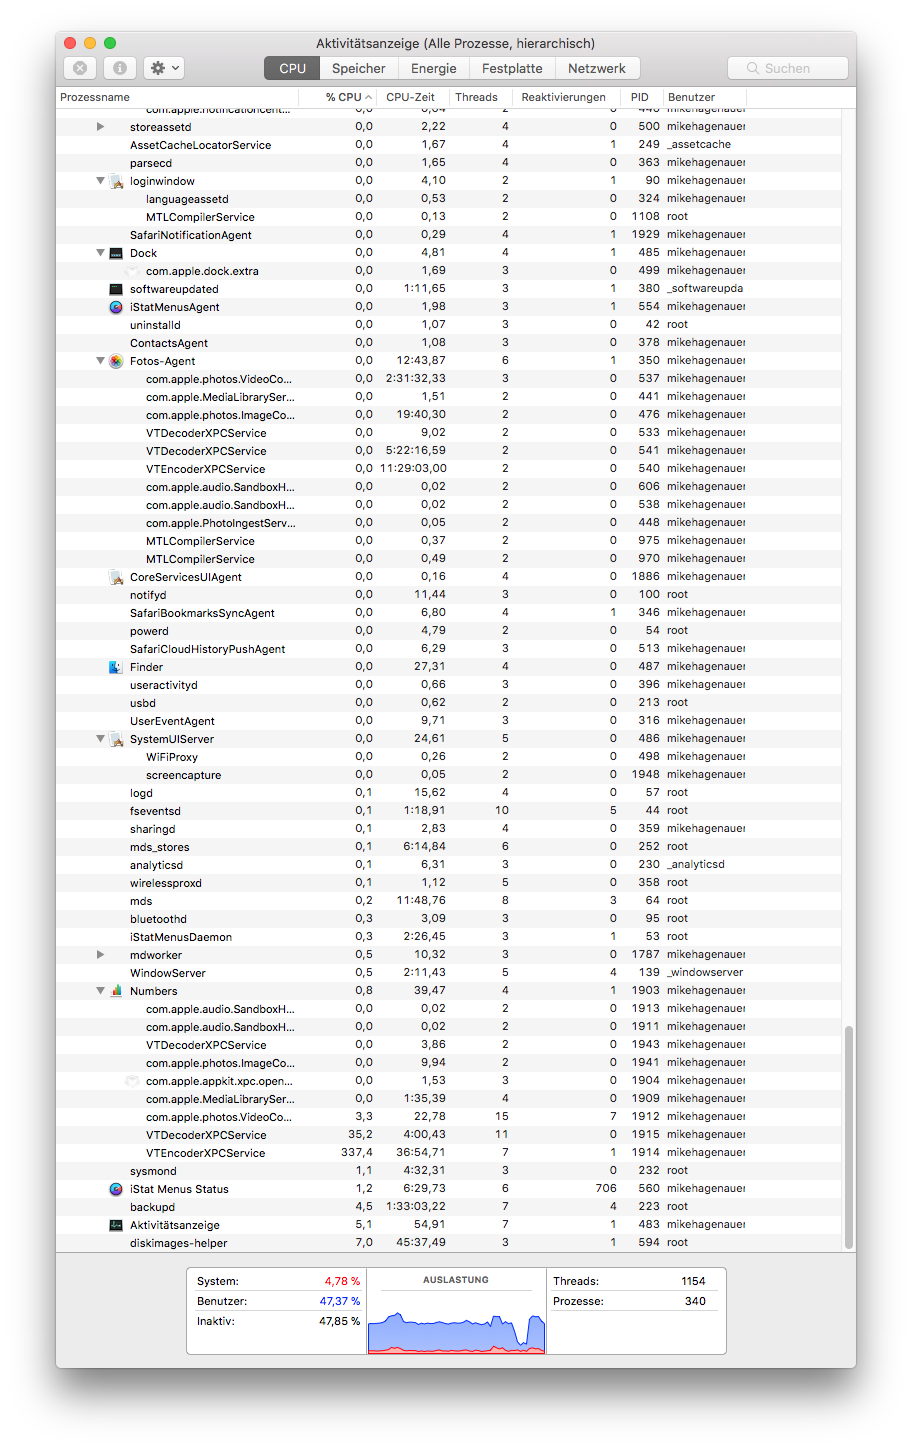912x1448 pixels.
Task: Switch to the Netzwerk tab
Action: 597,68
